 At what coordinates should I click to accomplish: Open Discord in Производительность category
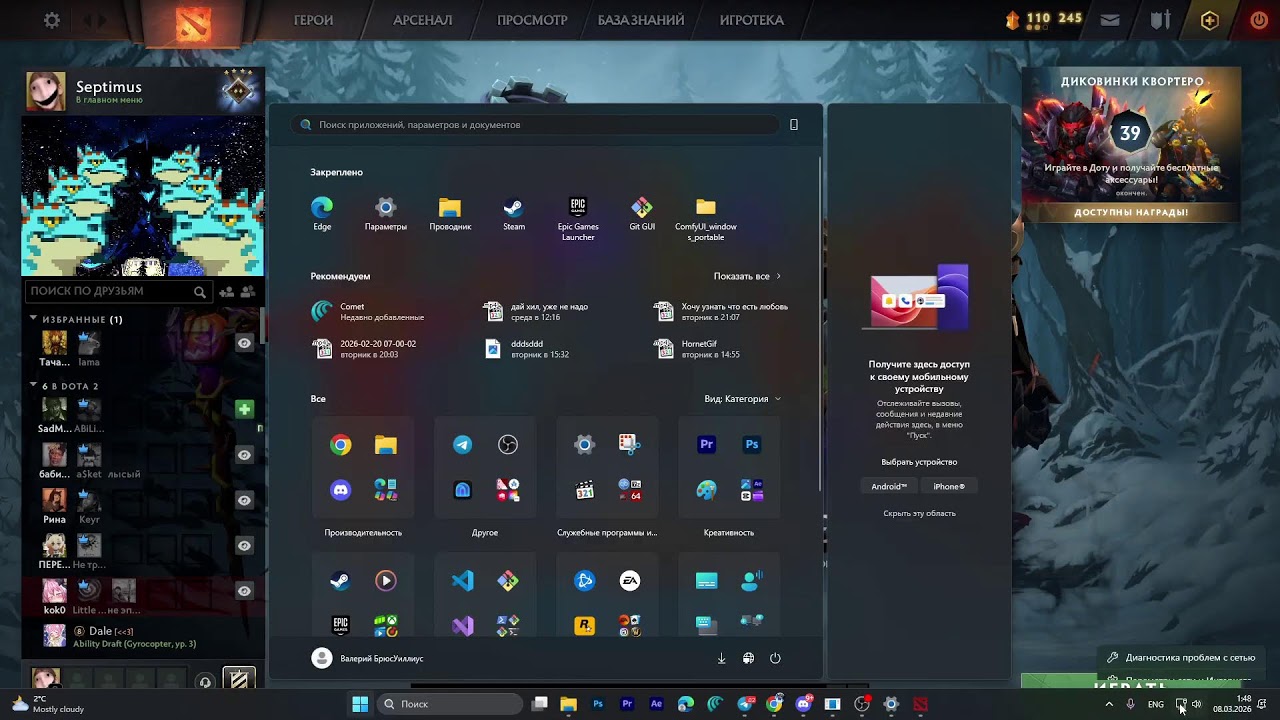pos(341,490)
